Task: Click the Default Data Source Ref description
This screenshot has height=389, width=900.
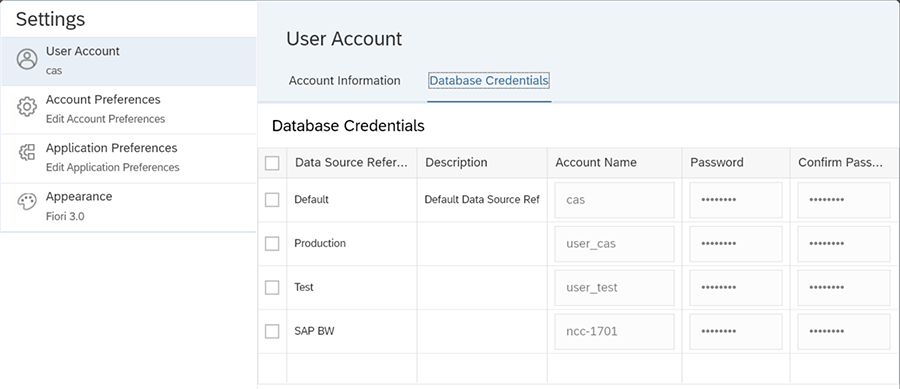Action: (x=482, y=200)
